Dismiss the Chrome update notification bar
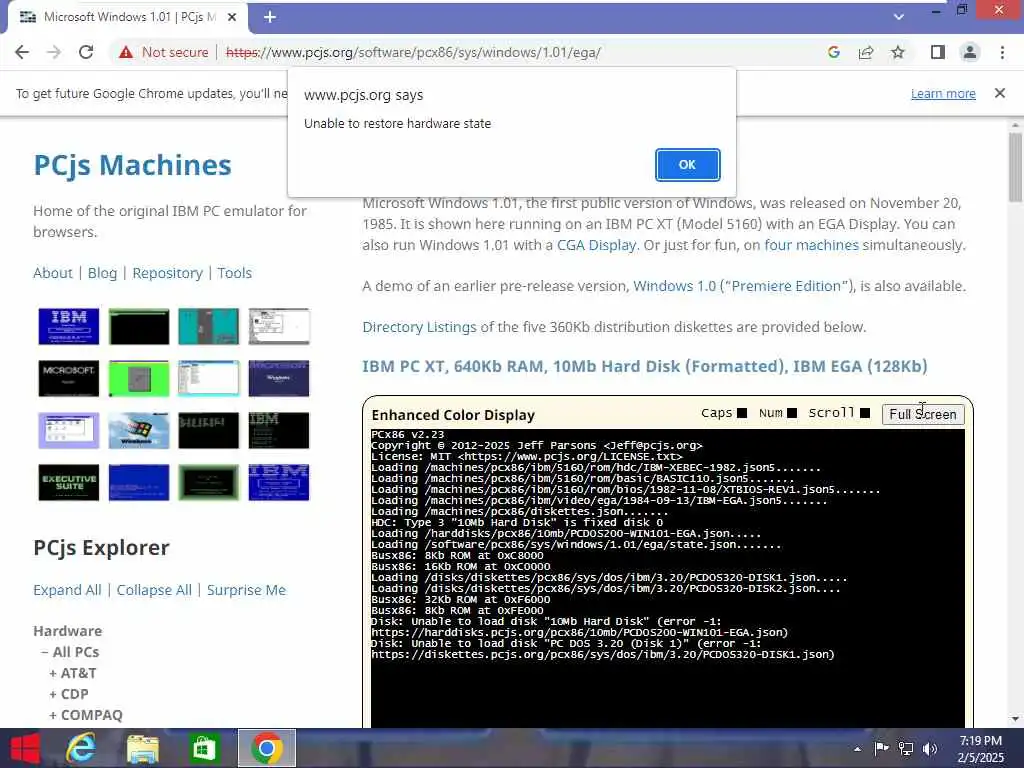1024x768 pixels. pyautogui.click(x=999, y=93)
